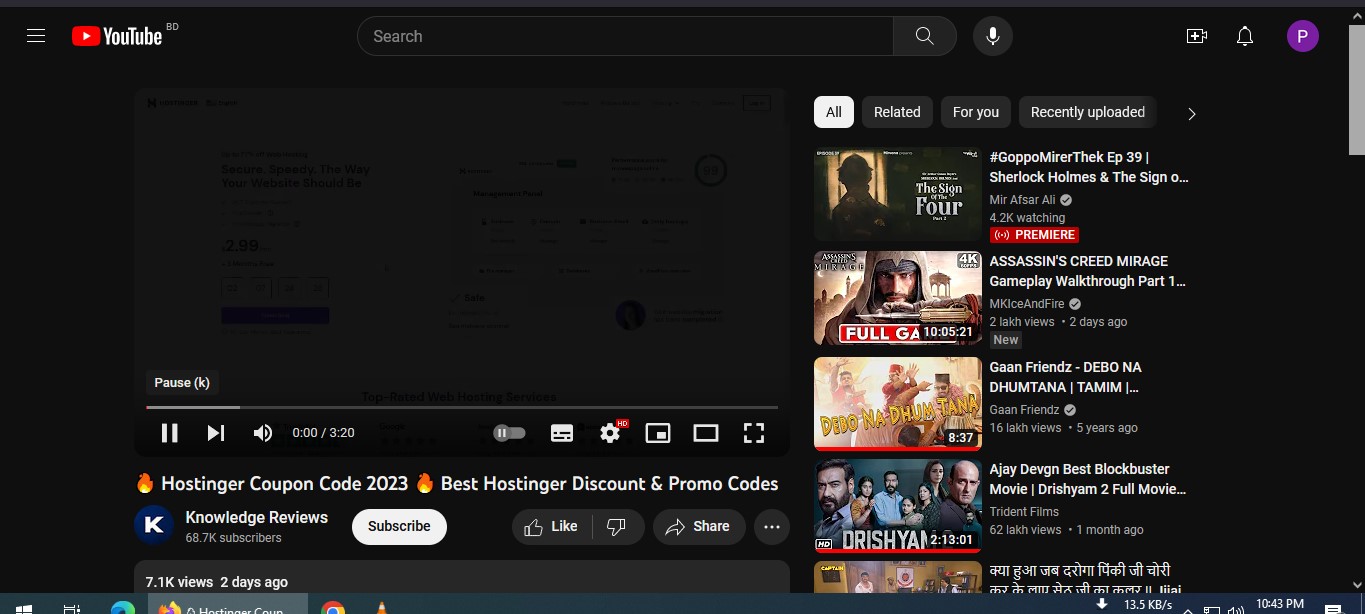Viewport: 1365px width, 614px height.
Task: Open MKIceAndFire channel
Action: point(1027,304)
